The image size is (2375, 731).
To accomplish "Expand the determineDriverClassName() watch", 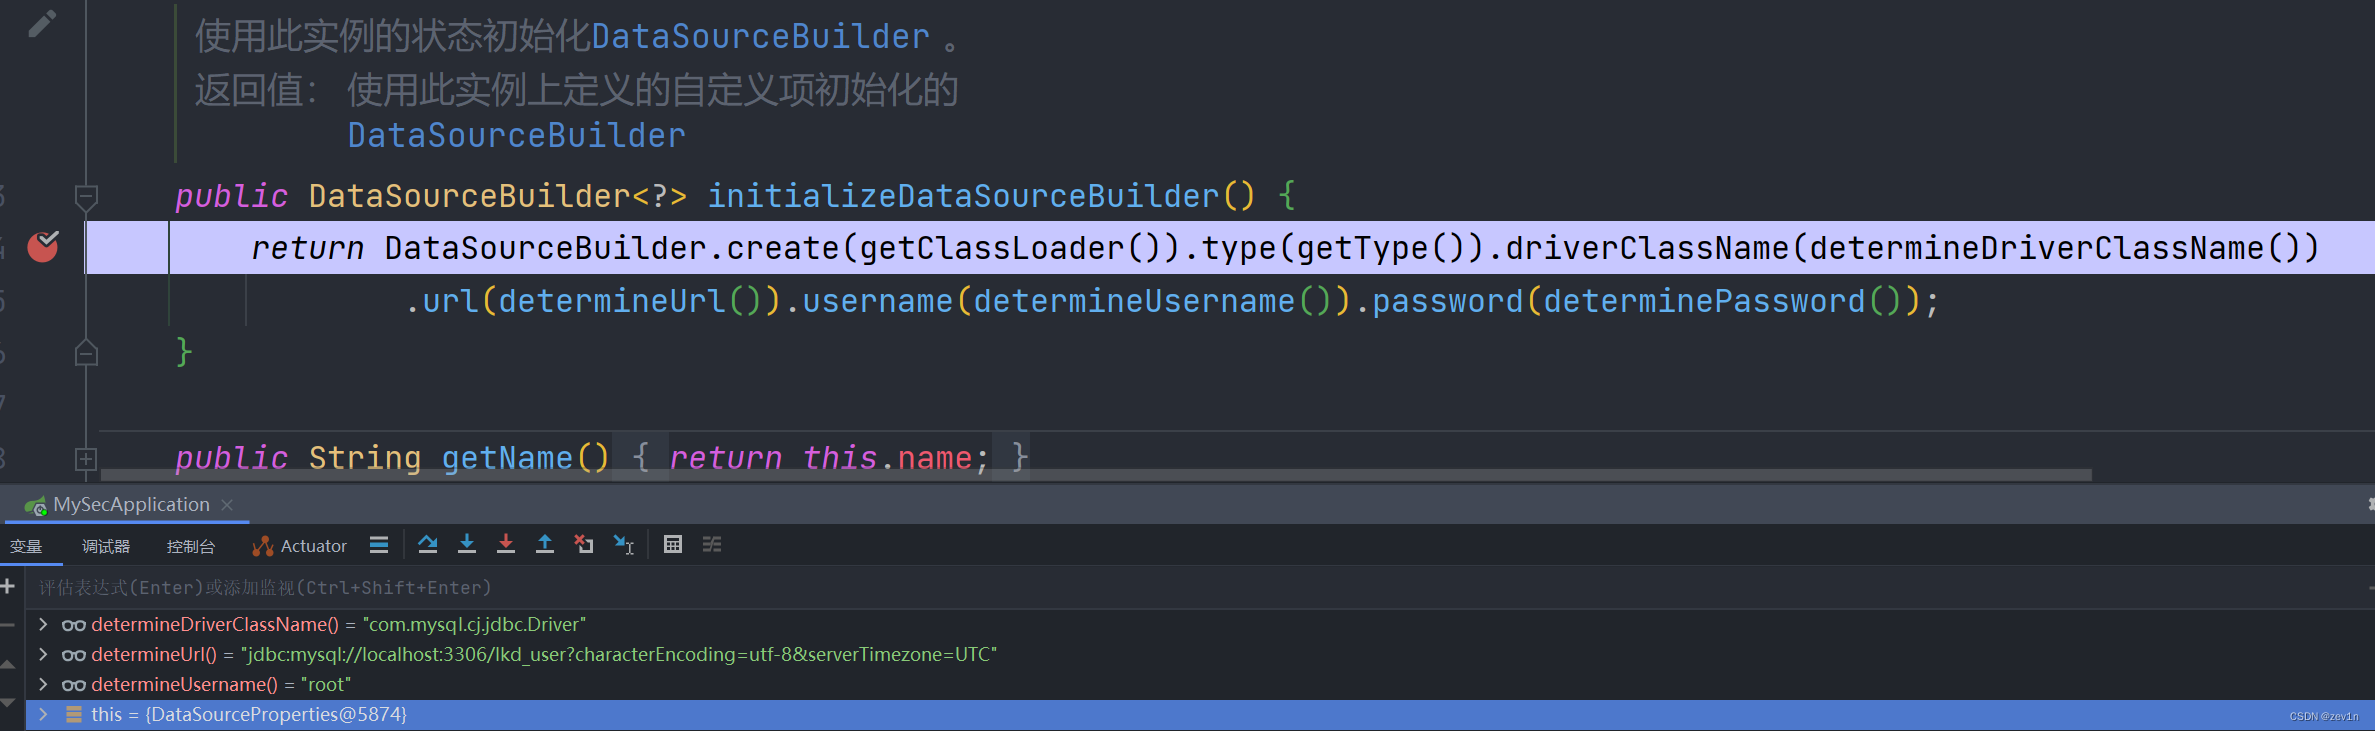I will coord(43,624).
